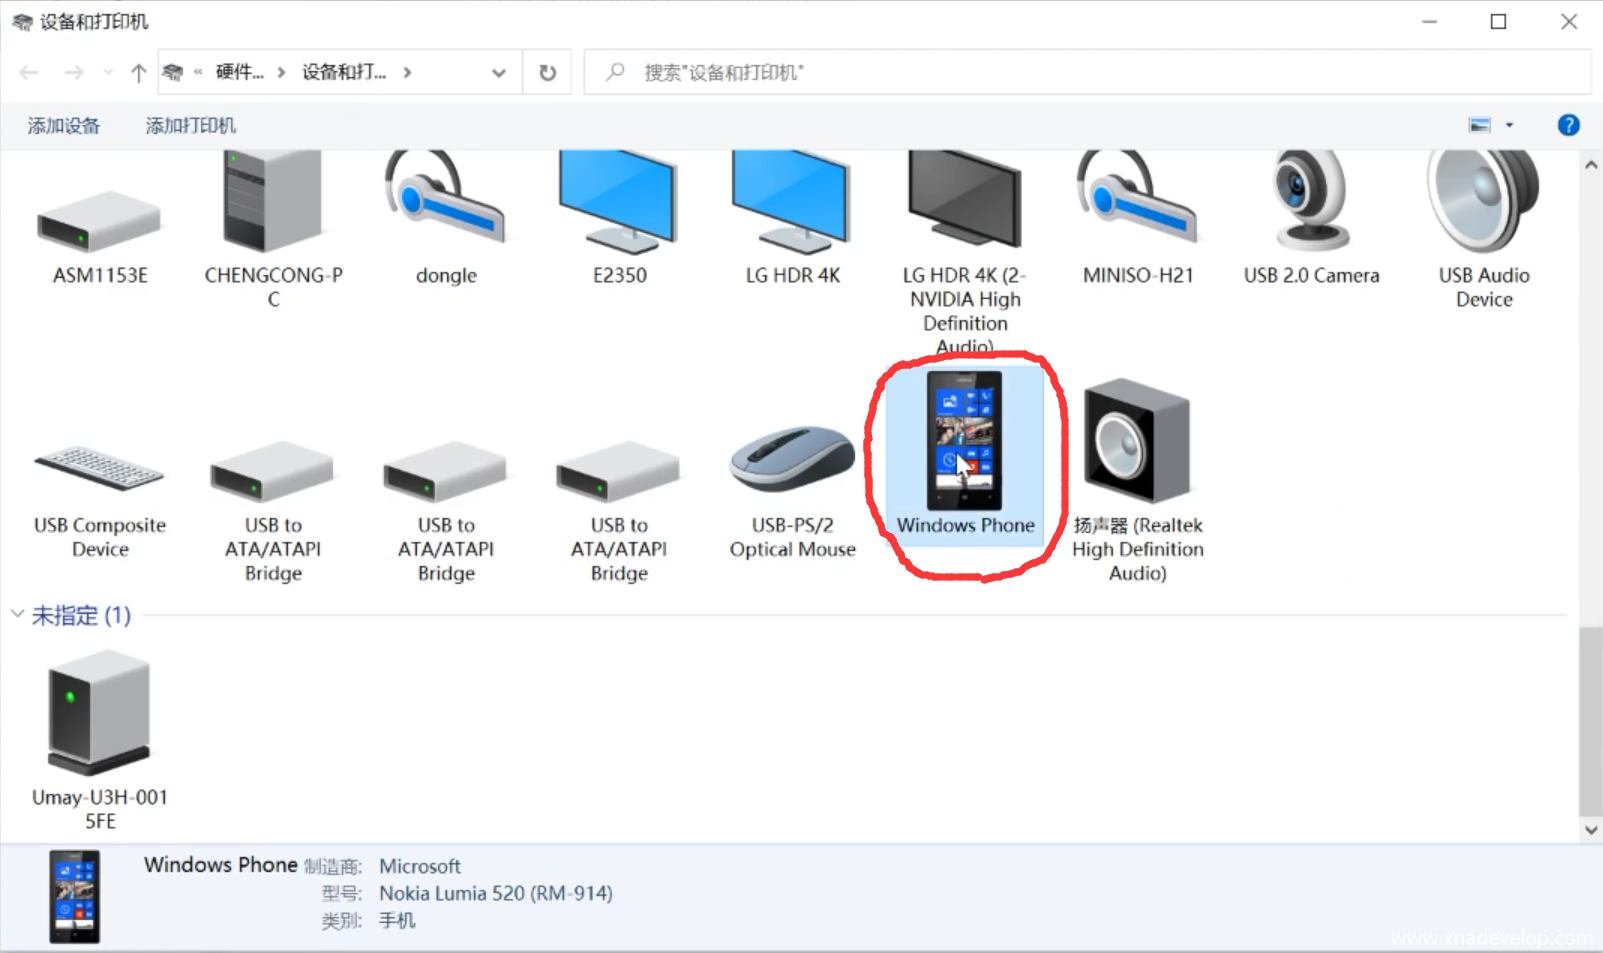Click 添加设备 in the command bar
The image size is (1603, 953).
coord(64,126)
